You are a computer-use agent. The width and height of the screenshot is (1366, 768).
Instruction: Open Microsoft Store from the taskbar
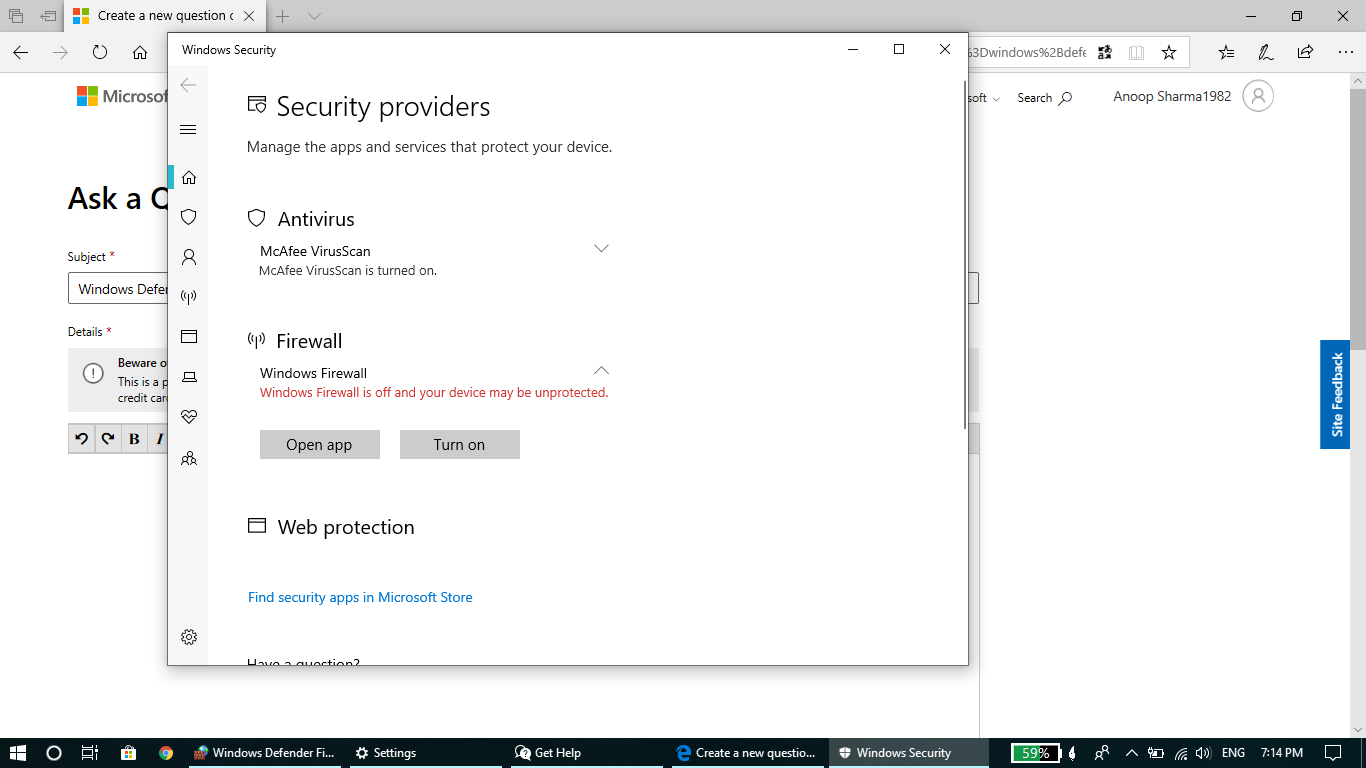[128, 753]
